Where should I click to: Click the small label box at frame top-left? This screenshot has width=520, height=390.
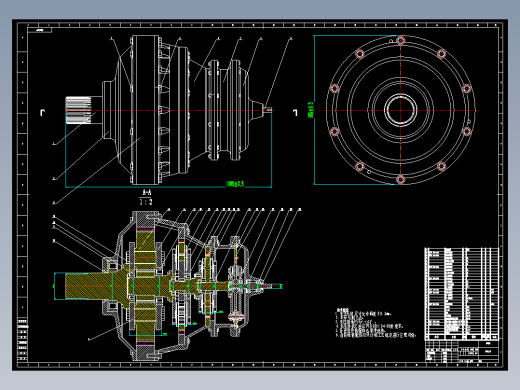(40, 30)
